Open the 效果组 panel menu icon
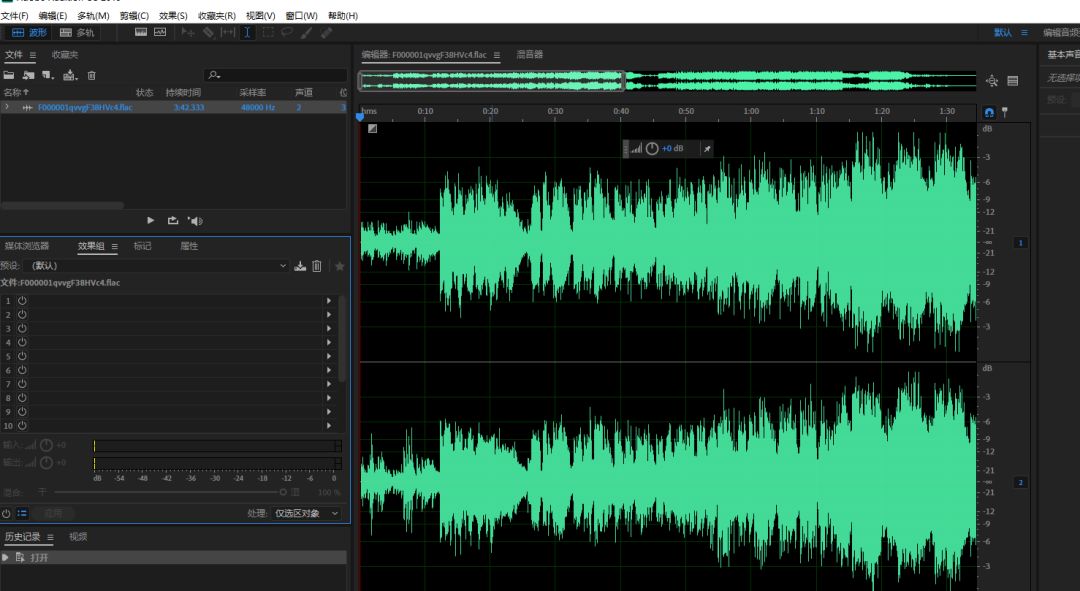Viewport: 1080px width, 591px height. (x=114, y=247)
